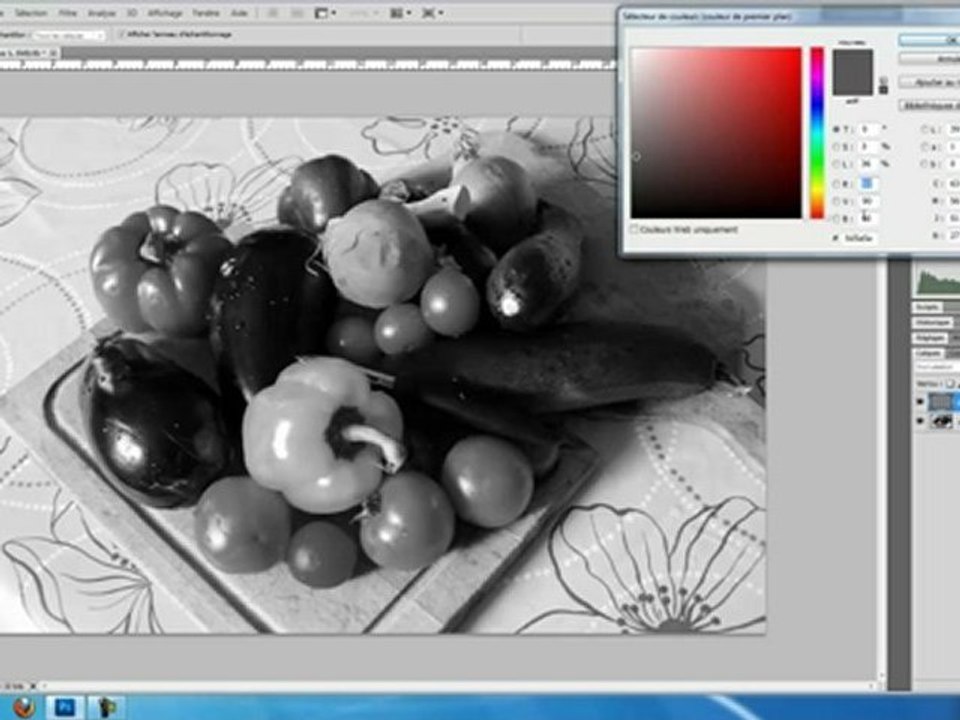Select the S (saturation) radio button
960x720 pixels.
tap(836, 147)
